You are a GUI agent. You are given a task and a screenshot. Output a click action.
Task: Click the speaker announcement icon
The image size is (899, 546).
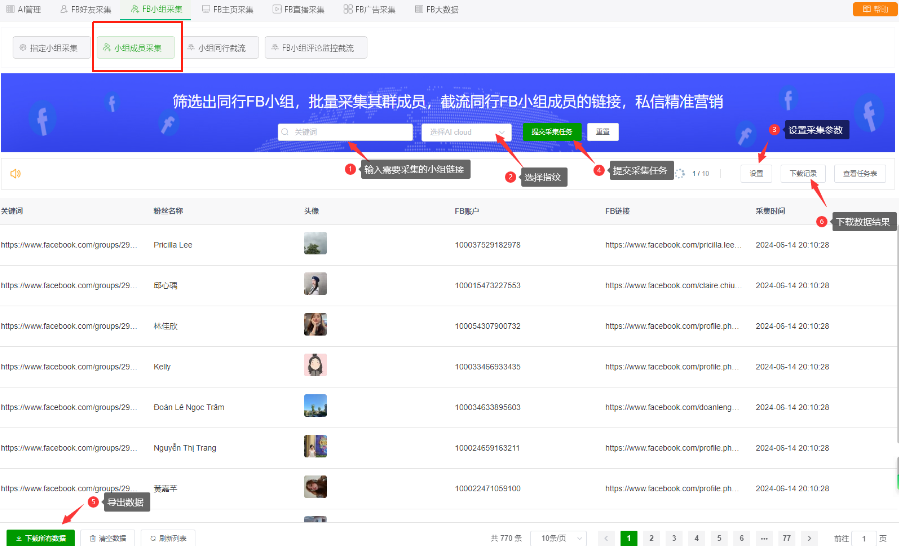(15, 173)
